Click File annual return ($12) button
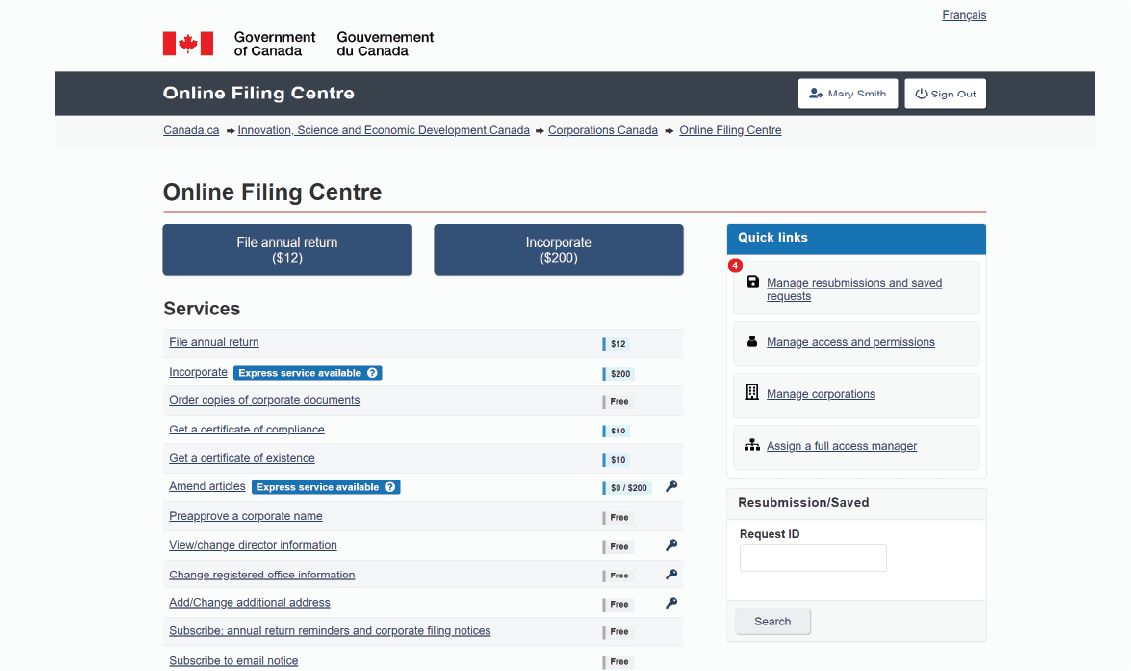Viewport: 1131px width, 671px height. 287,249
